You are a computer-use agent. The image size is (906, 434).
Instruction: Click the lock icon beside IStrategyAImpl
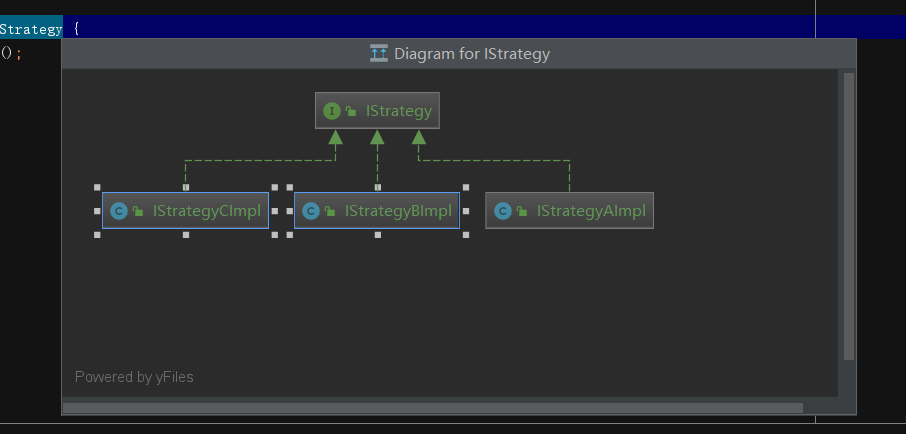[522, 212]
